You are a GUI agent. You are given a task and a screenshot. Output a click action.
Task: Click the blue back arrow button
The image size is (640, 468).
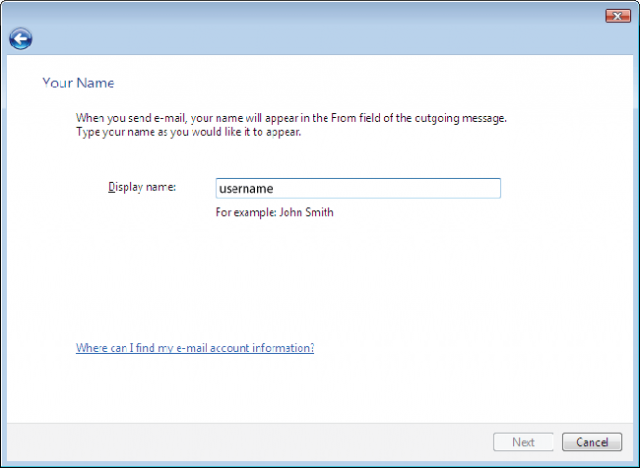20,39
